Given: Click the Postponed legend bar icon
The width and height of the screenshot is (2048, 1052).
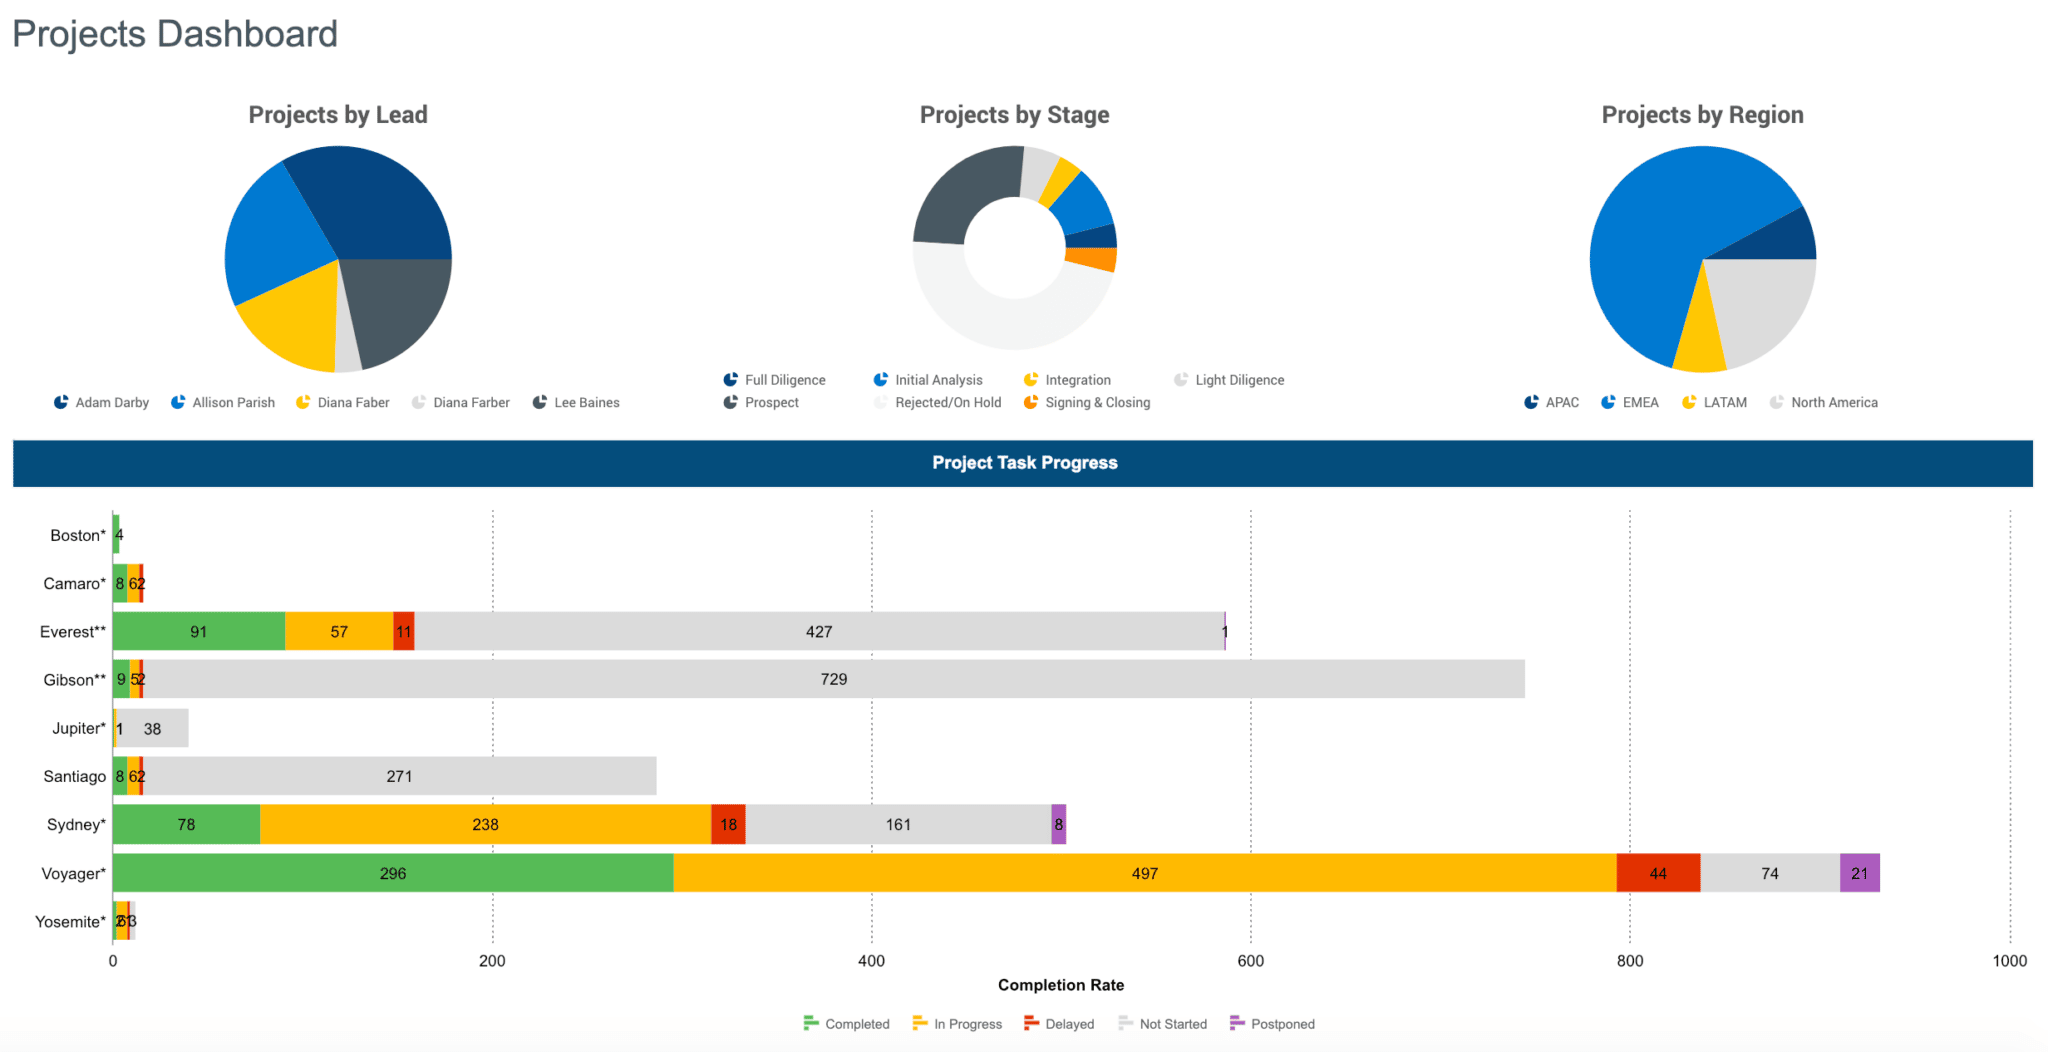Looking at the screenshot, I should pyautogui.click(x=1237, y=1023).
